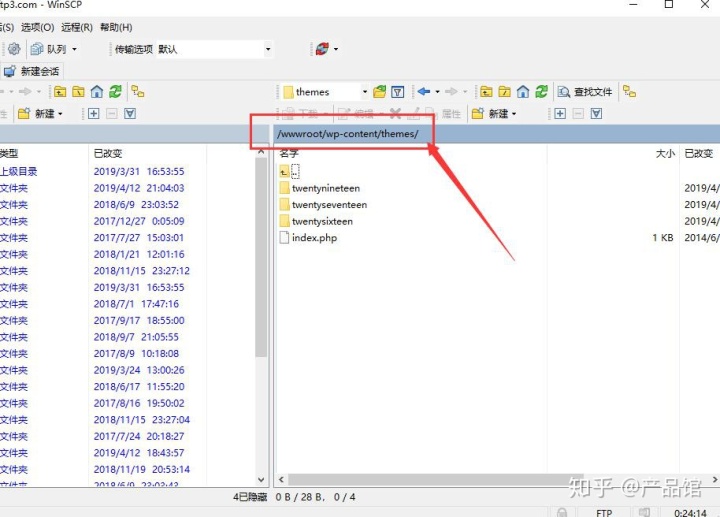Screen dimensions: 720x517
Task: Click the Properties (属性) button
Action: tap(445, 113)
